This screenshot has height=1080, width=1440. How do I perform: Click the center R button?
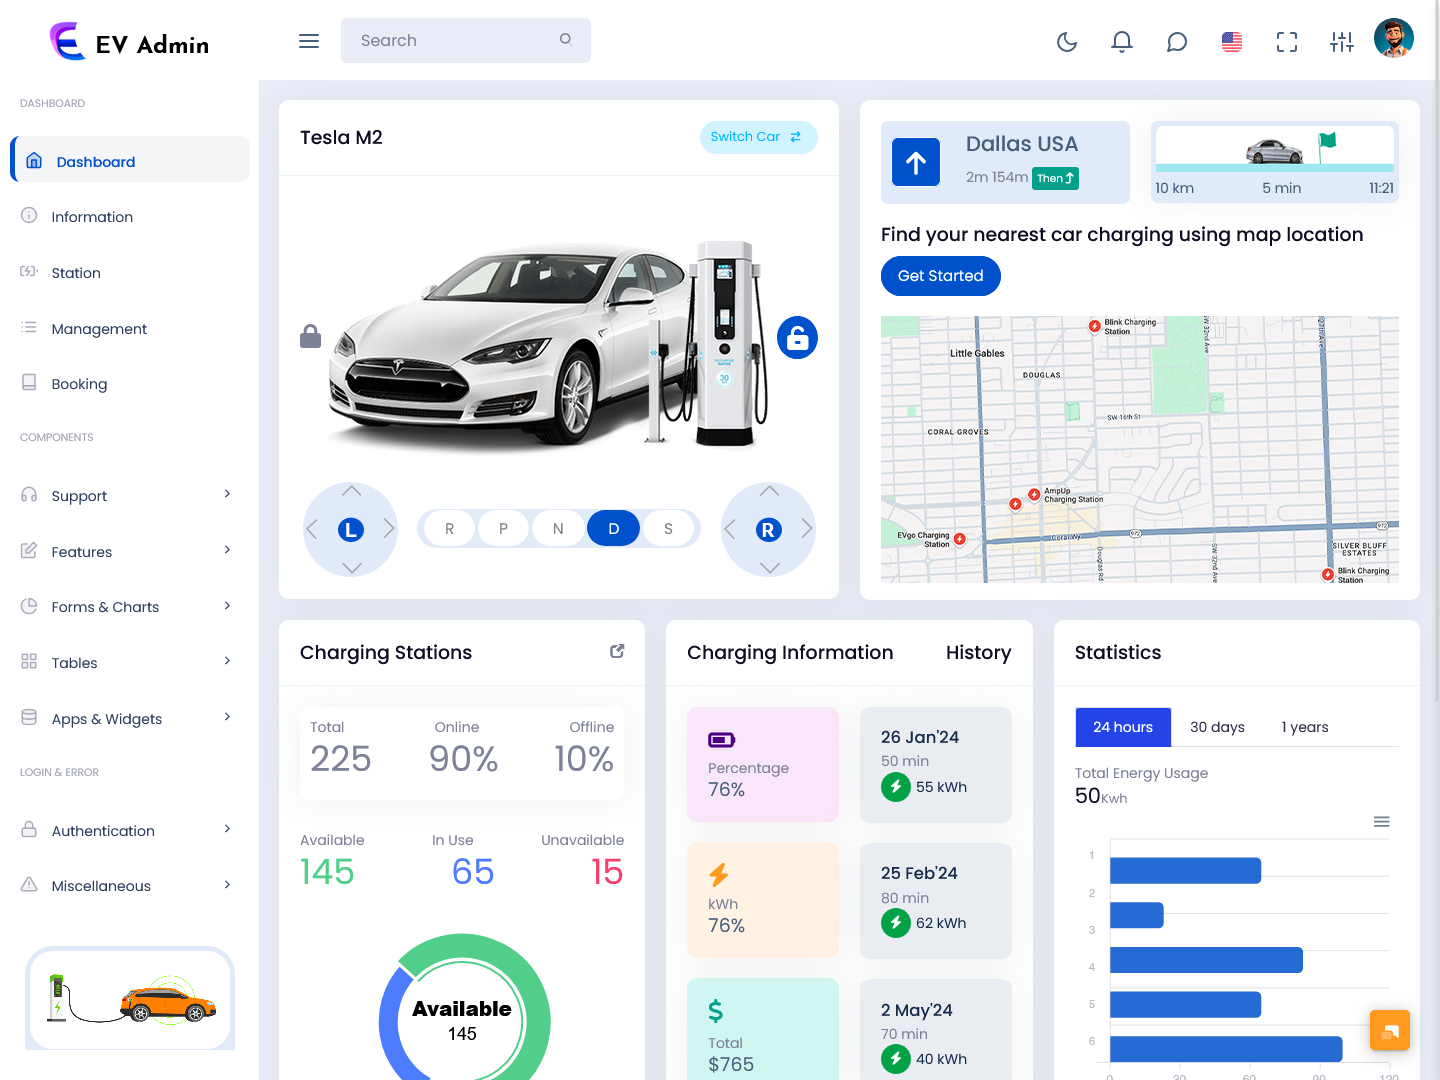[768, 530]
